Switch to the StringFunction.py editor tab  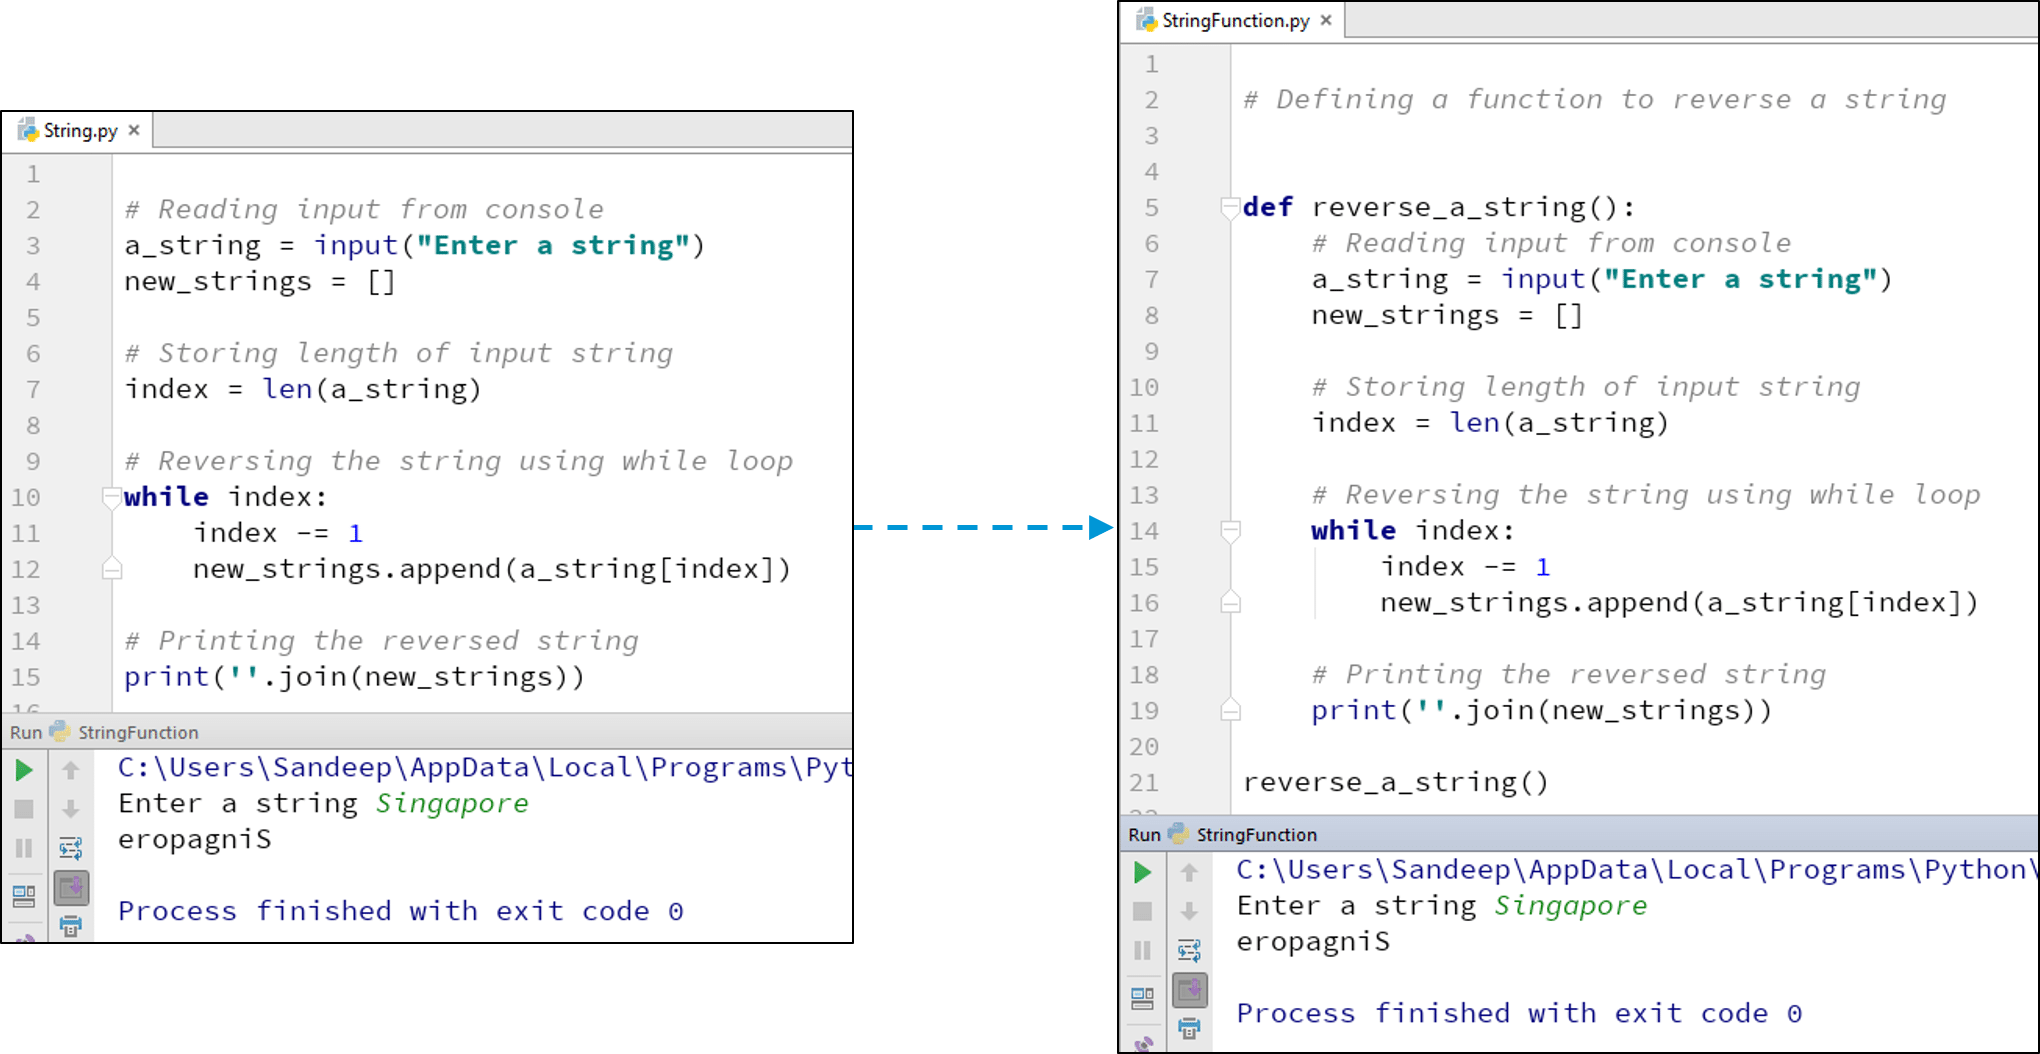point(1235,20)
